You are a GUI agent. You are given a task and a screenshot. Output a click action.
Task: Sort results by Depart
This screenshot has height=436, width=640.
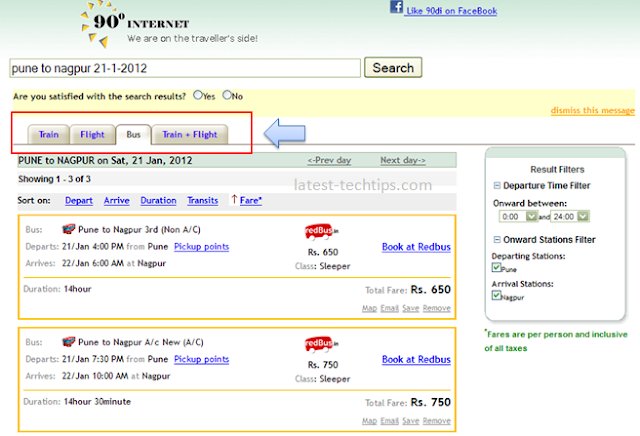[x=79, y=200]
